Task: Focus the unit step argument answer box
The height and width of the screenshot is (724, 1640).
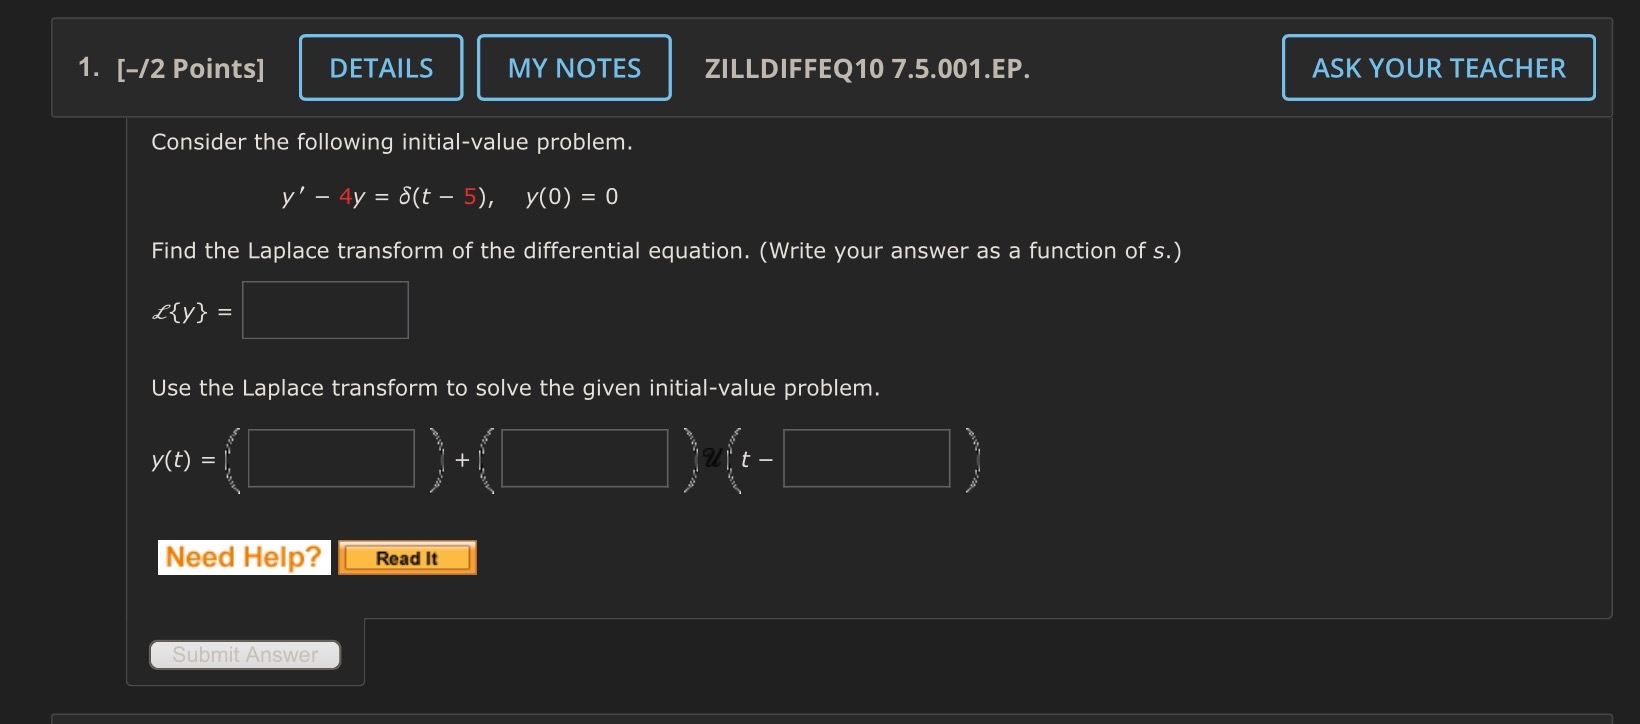Action: click(x=866, y=458)
